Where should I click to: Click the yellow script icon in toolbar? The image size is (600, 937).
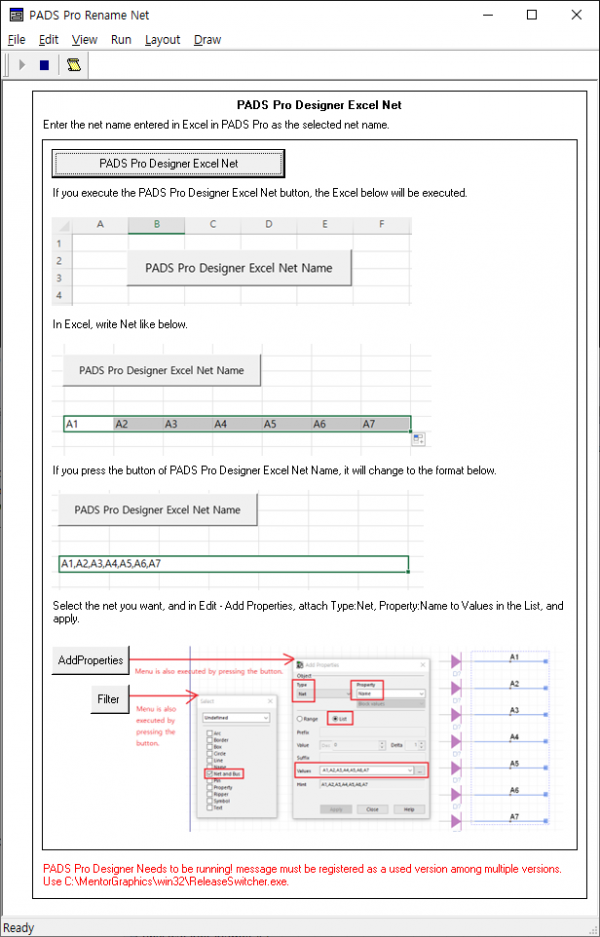pos(73,65)
